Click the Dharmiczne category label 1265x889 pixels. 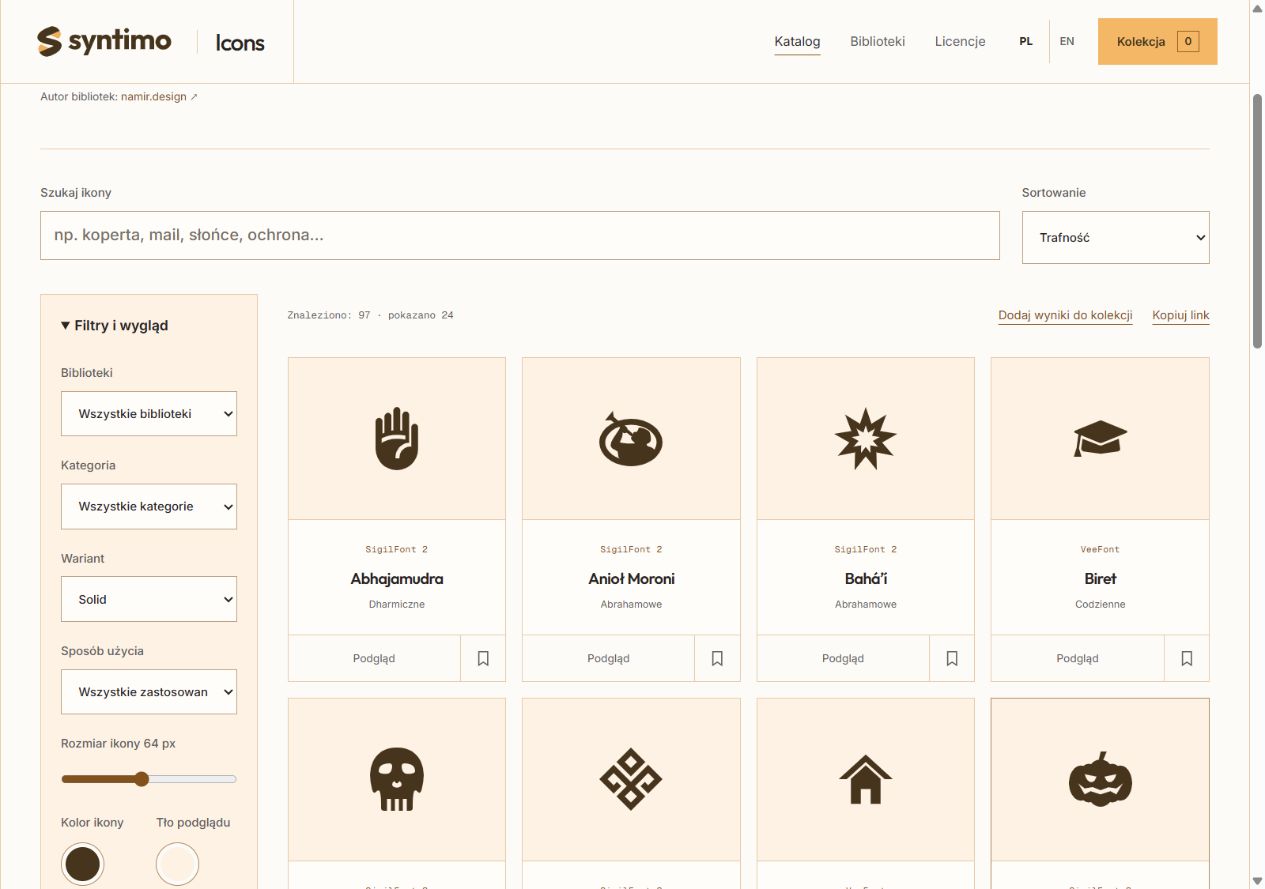tap(397, 605)
